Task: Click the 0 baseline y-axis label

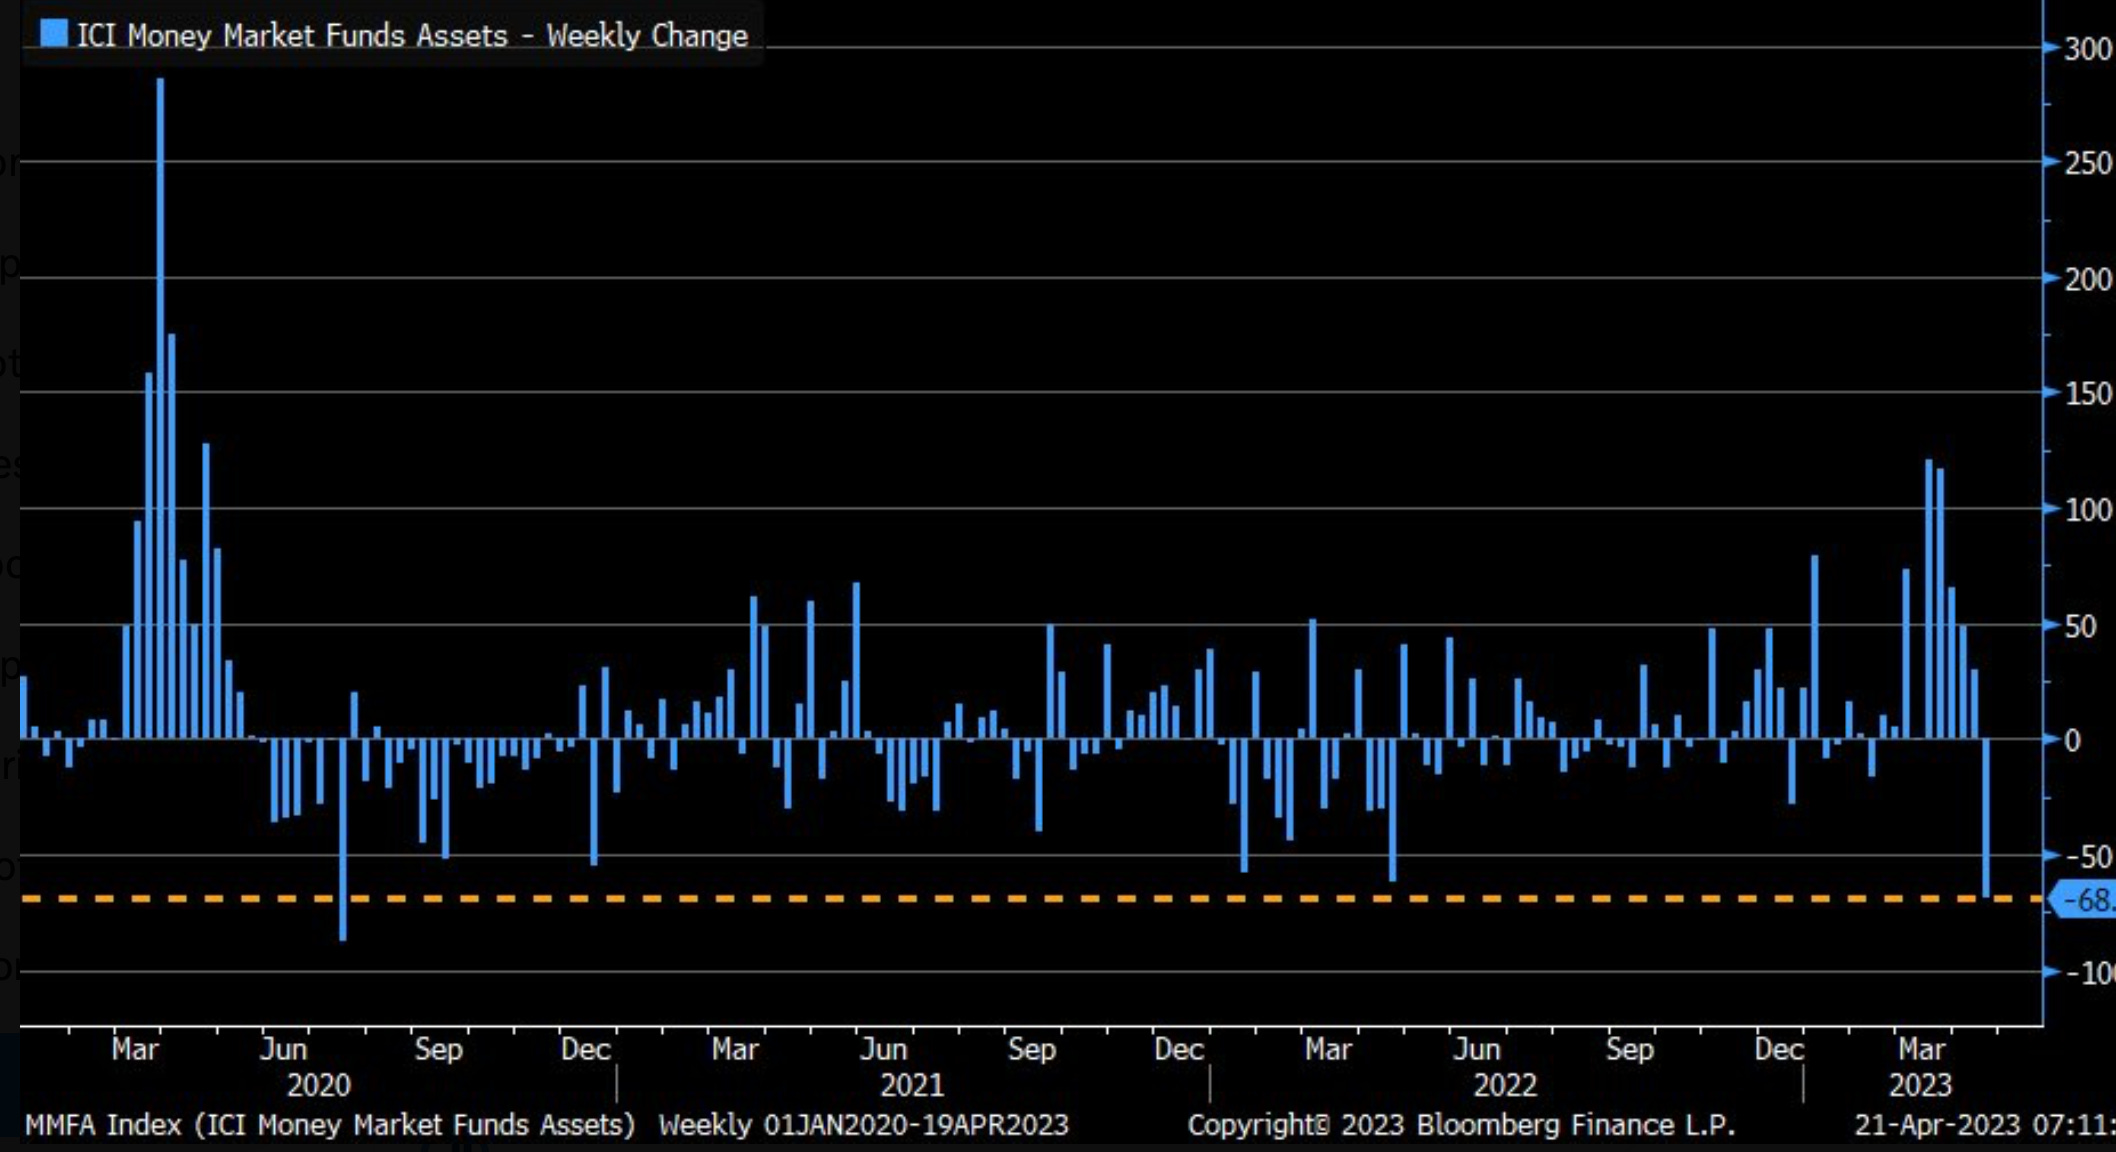Action: click(x=2073, y=741)
